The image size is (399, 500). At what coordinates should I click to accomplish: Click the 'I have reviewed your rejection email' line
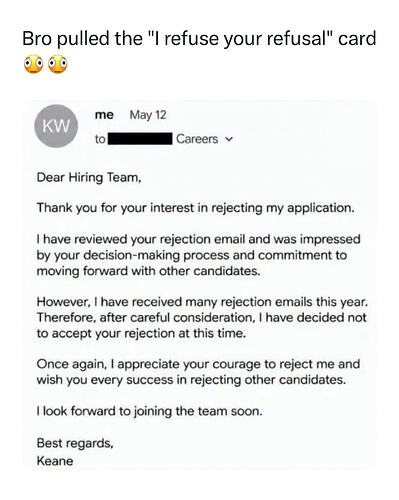[x=198, y=239]
